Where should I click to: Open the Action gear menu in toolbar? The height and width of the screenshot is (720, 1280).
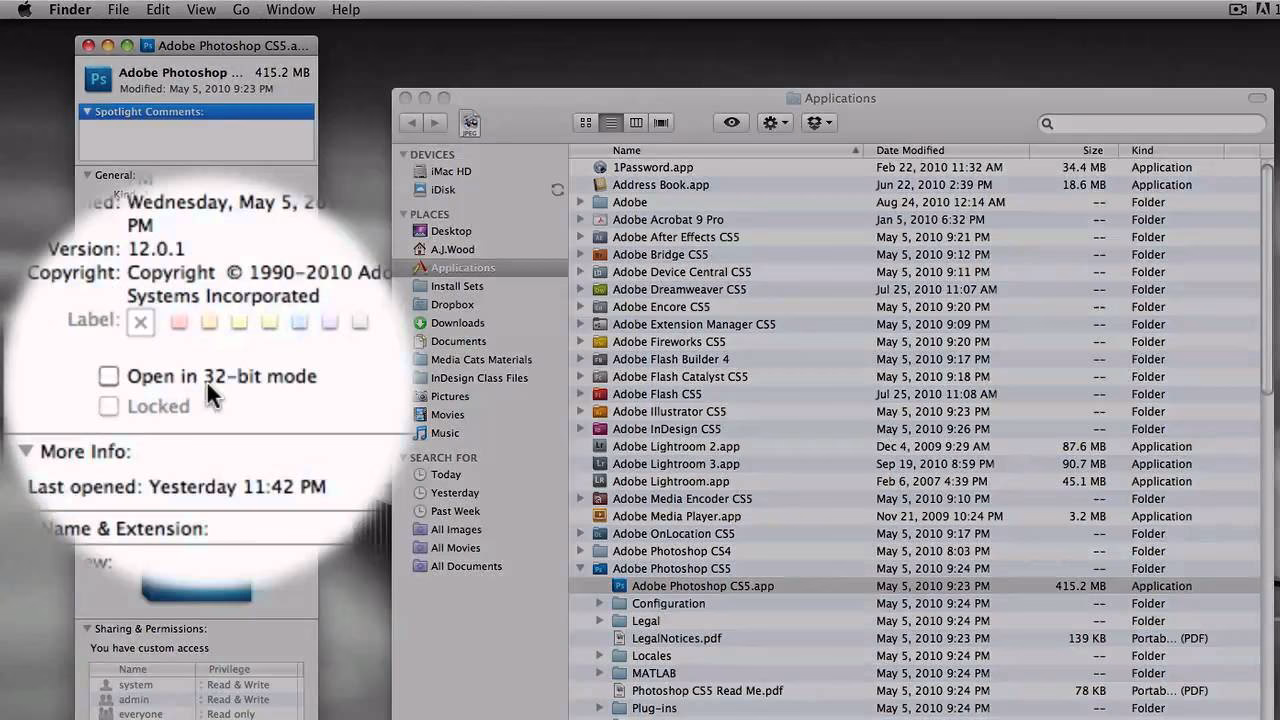pyautogui.click(x=775, y=123)
